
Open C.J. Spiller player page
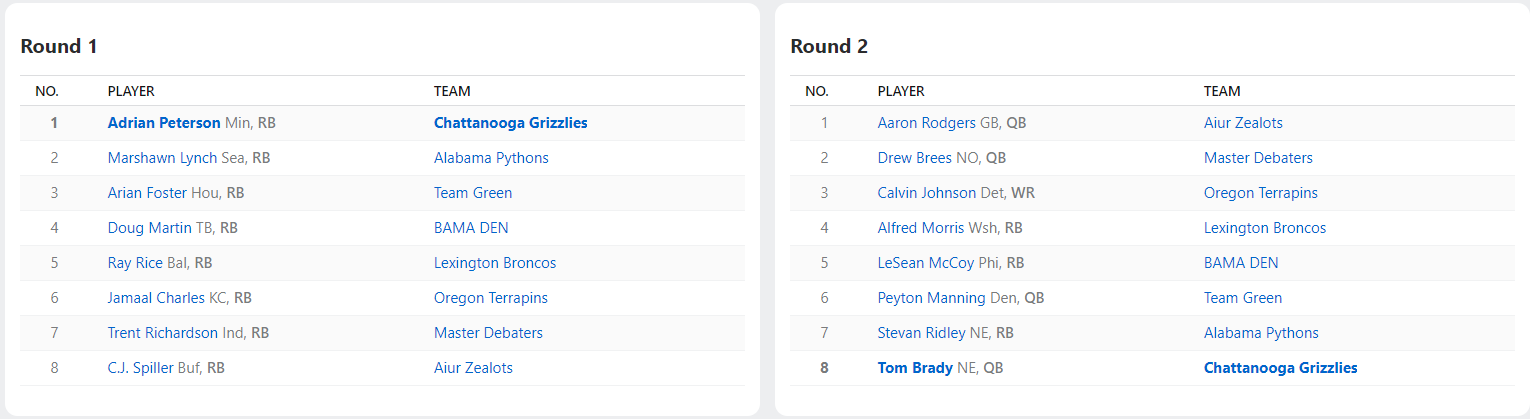tap(140, 368)
